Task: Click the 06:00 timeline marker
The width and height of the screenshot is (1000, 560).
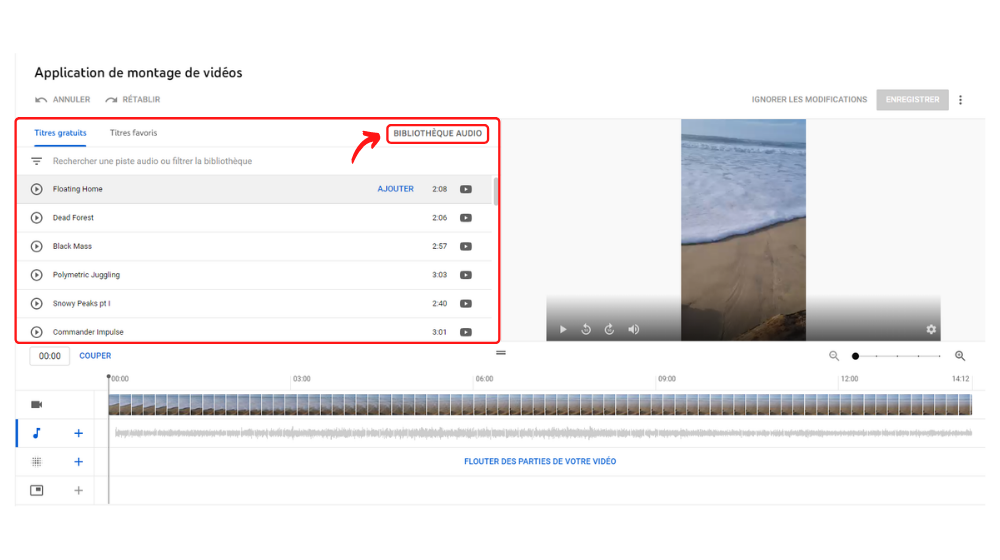Action: pos(484,379)
